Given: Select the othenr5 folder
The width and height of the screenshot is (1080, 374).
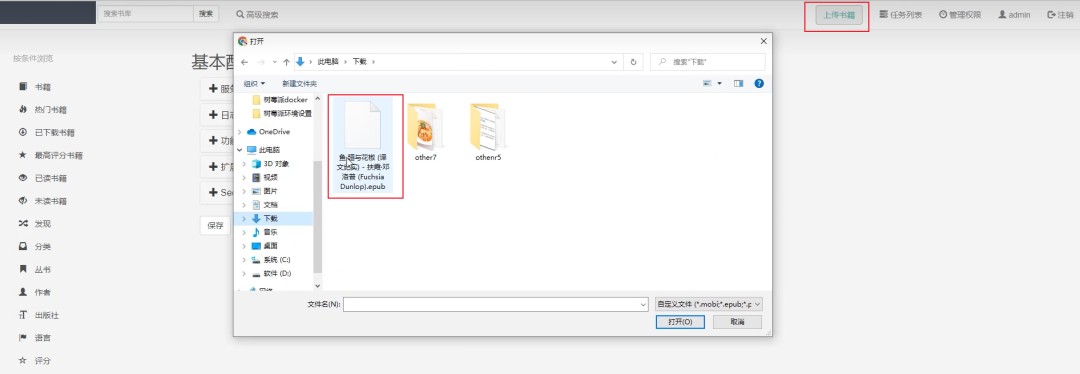Looking at the screenshot, I should [488, 132].
